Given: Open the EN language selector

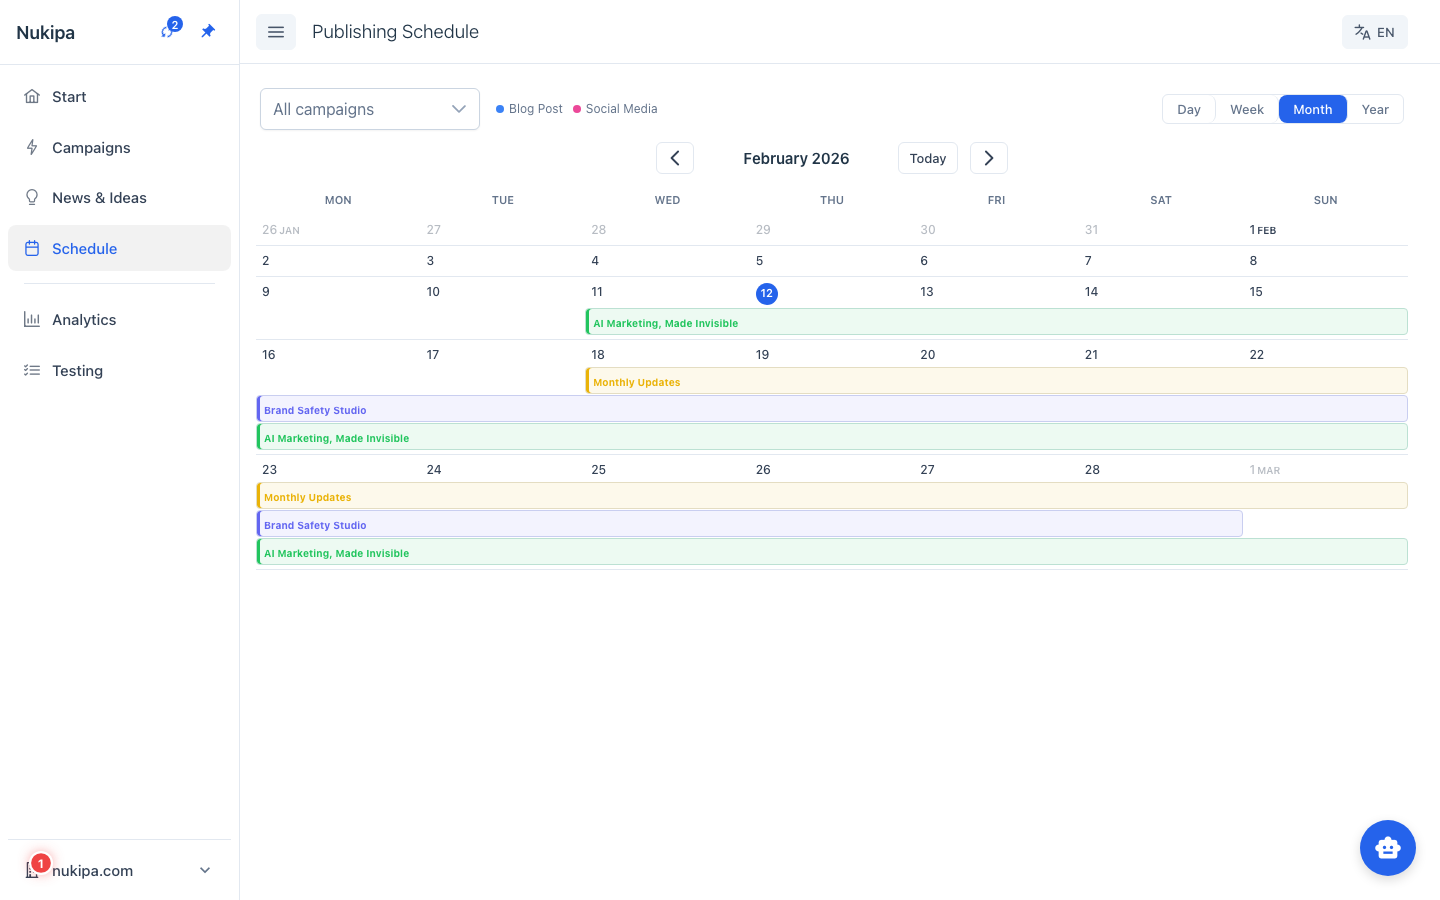Looking at the screenshot, I should pos(1374,32).
